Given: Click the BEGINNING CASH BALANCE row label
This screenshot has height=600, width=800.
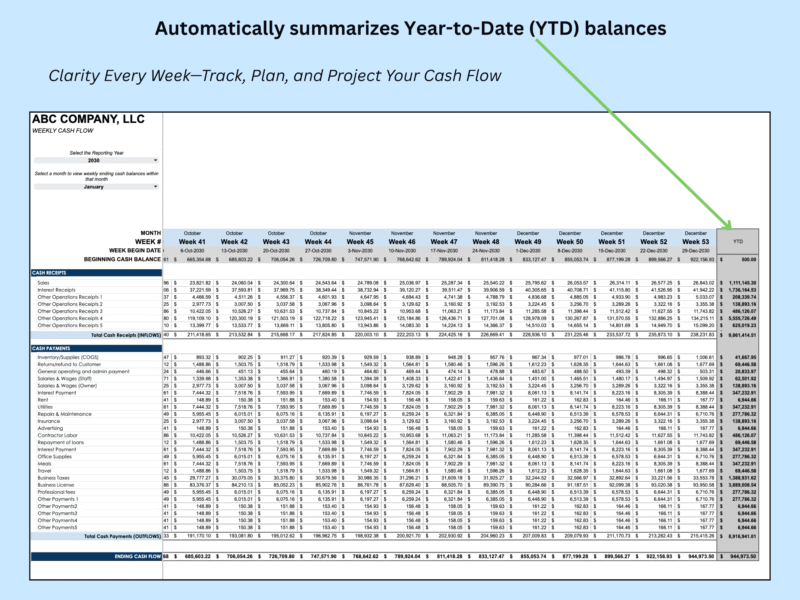Looking at the screenshot, I should (122, 259).
